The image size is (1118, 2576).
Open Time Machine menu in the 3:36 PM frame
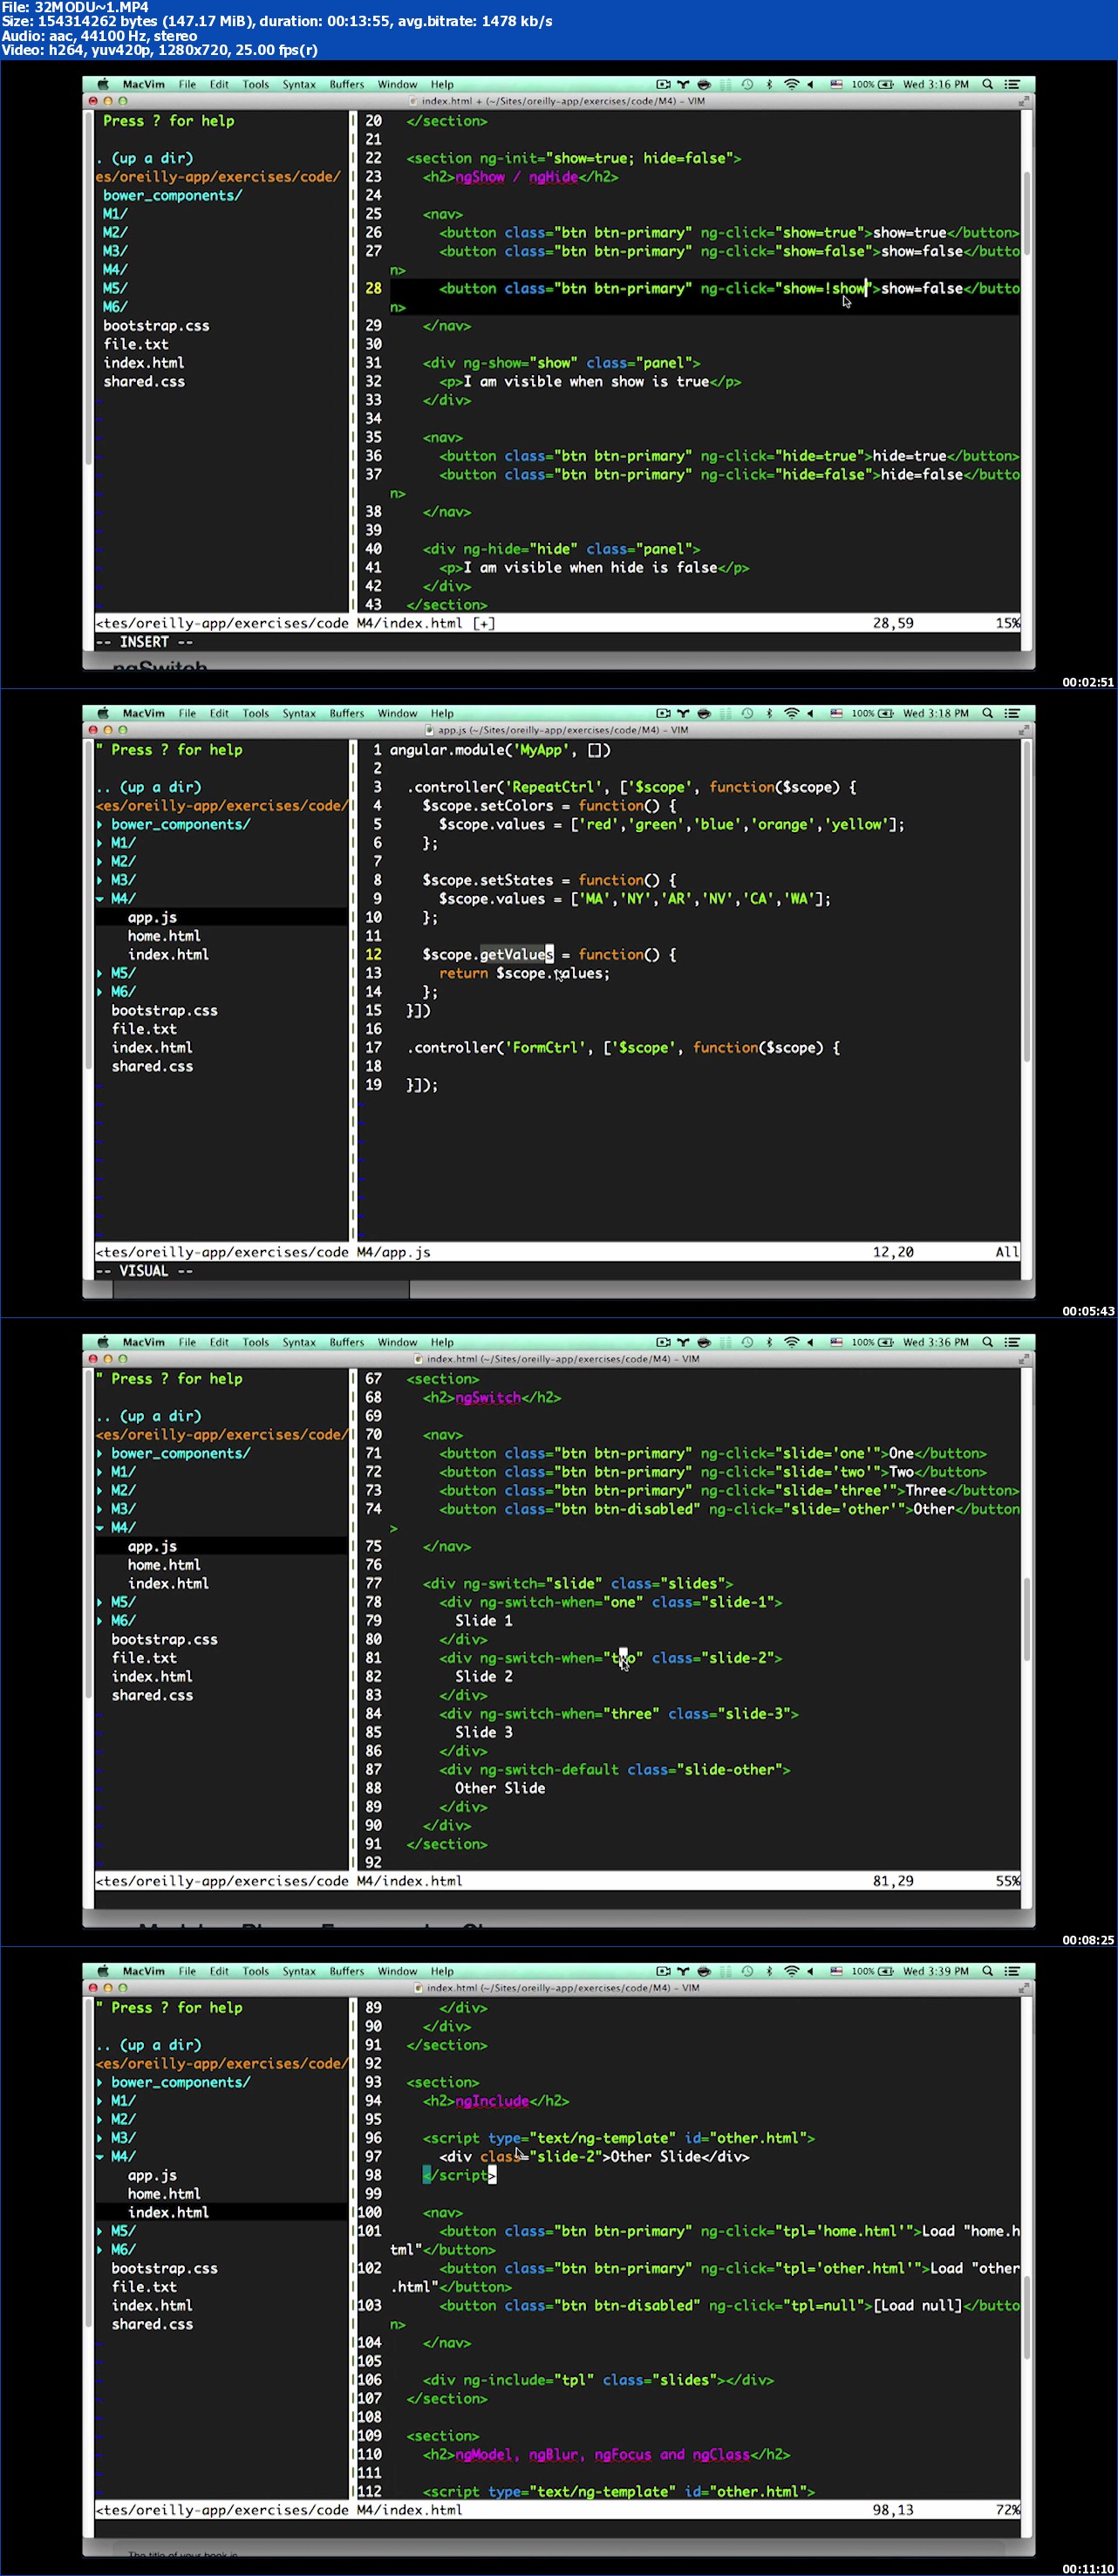(x=747, y=1343)
